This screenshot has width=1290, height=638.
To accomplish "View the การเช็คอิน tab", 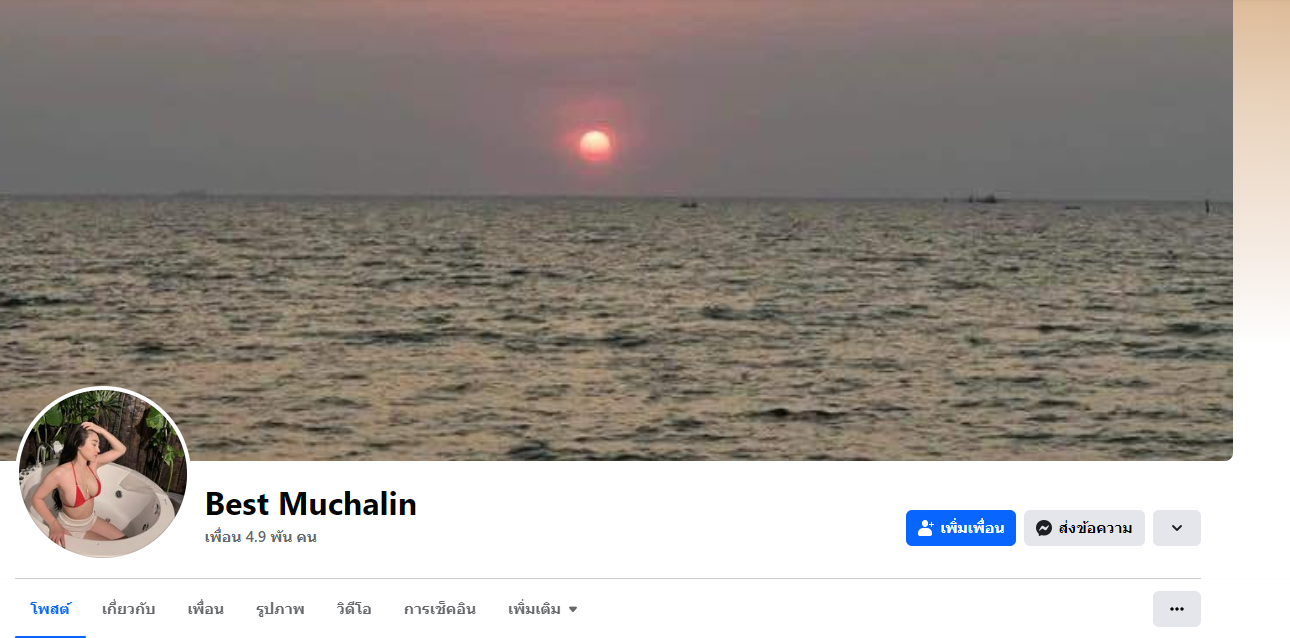I will click(x=440, y=609).
